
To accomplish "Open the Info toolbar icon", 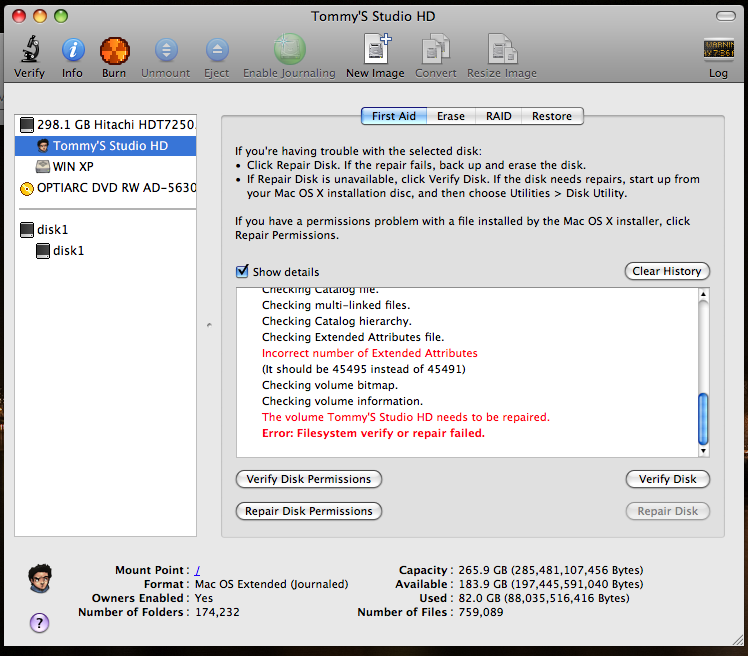I will click(73, 49).
